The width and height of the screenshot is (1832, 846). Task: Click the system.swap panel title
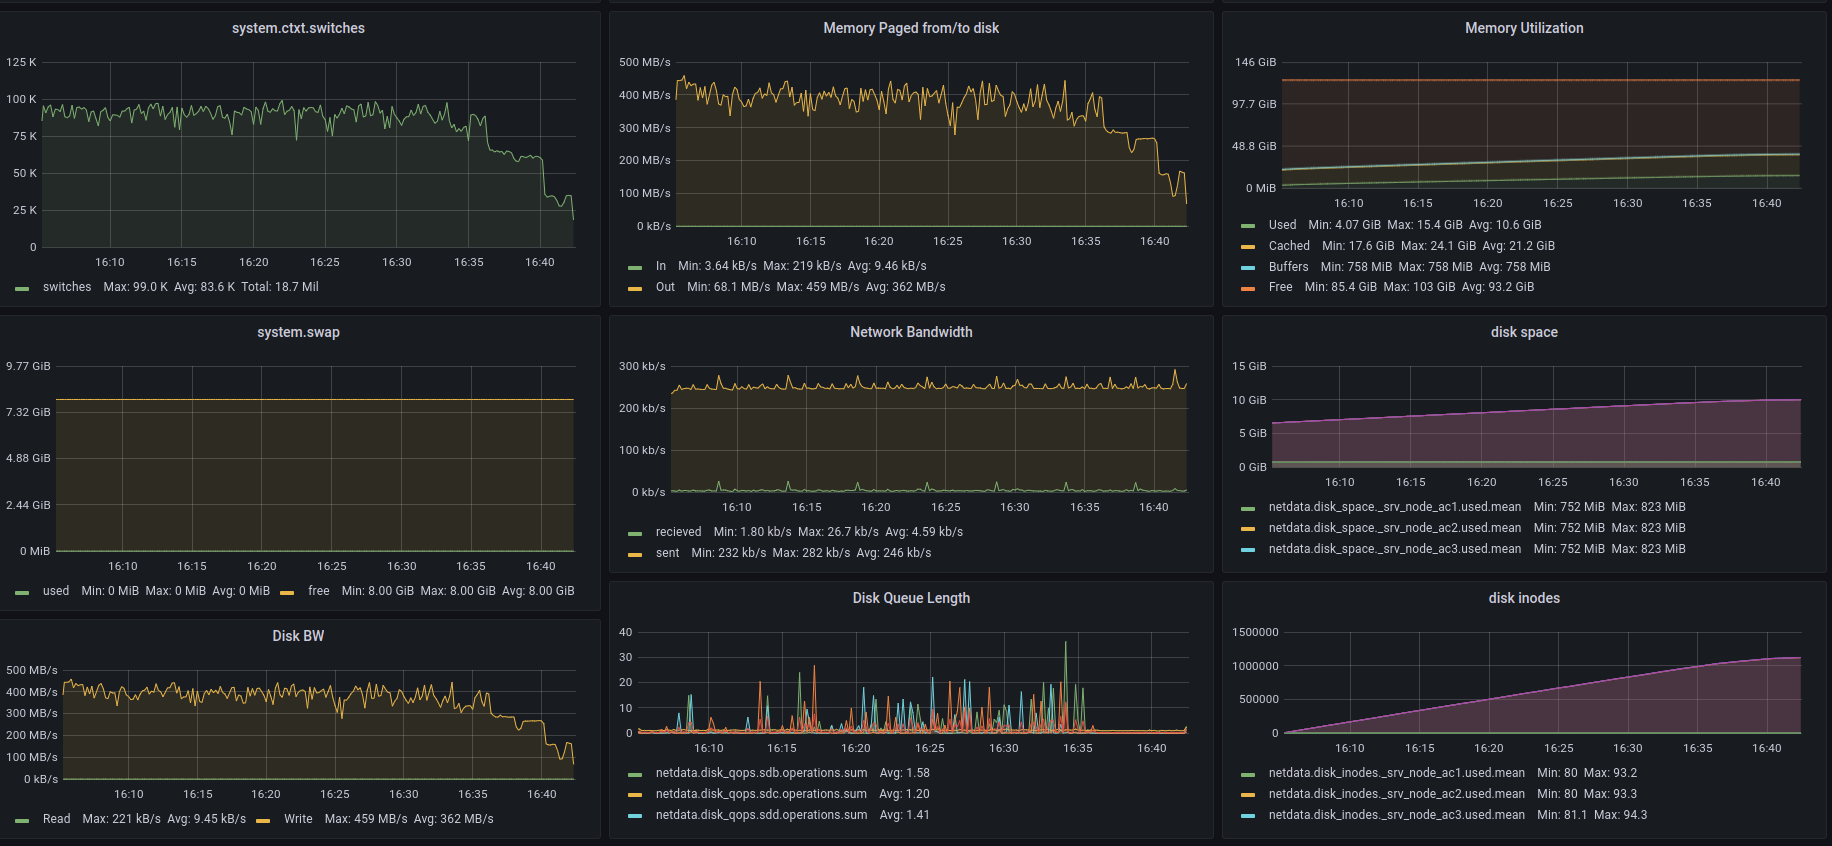pos(298,332)
